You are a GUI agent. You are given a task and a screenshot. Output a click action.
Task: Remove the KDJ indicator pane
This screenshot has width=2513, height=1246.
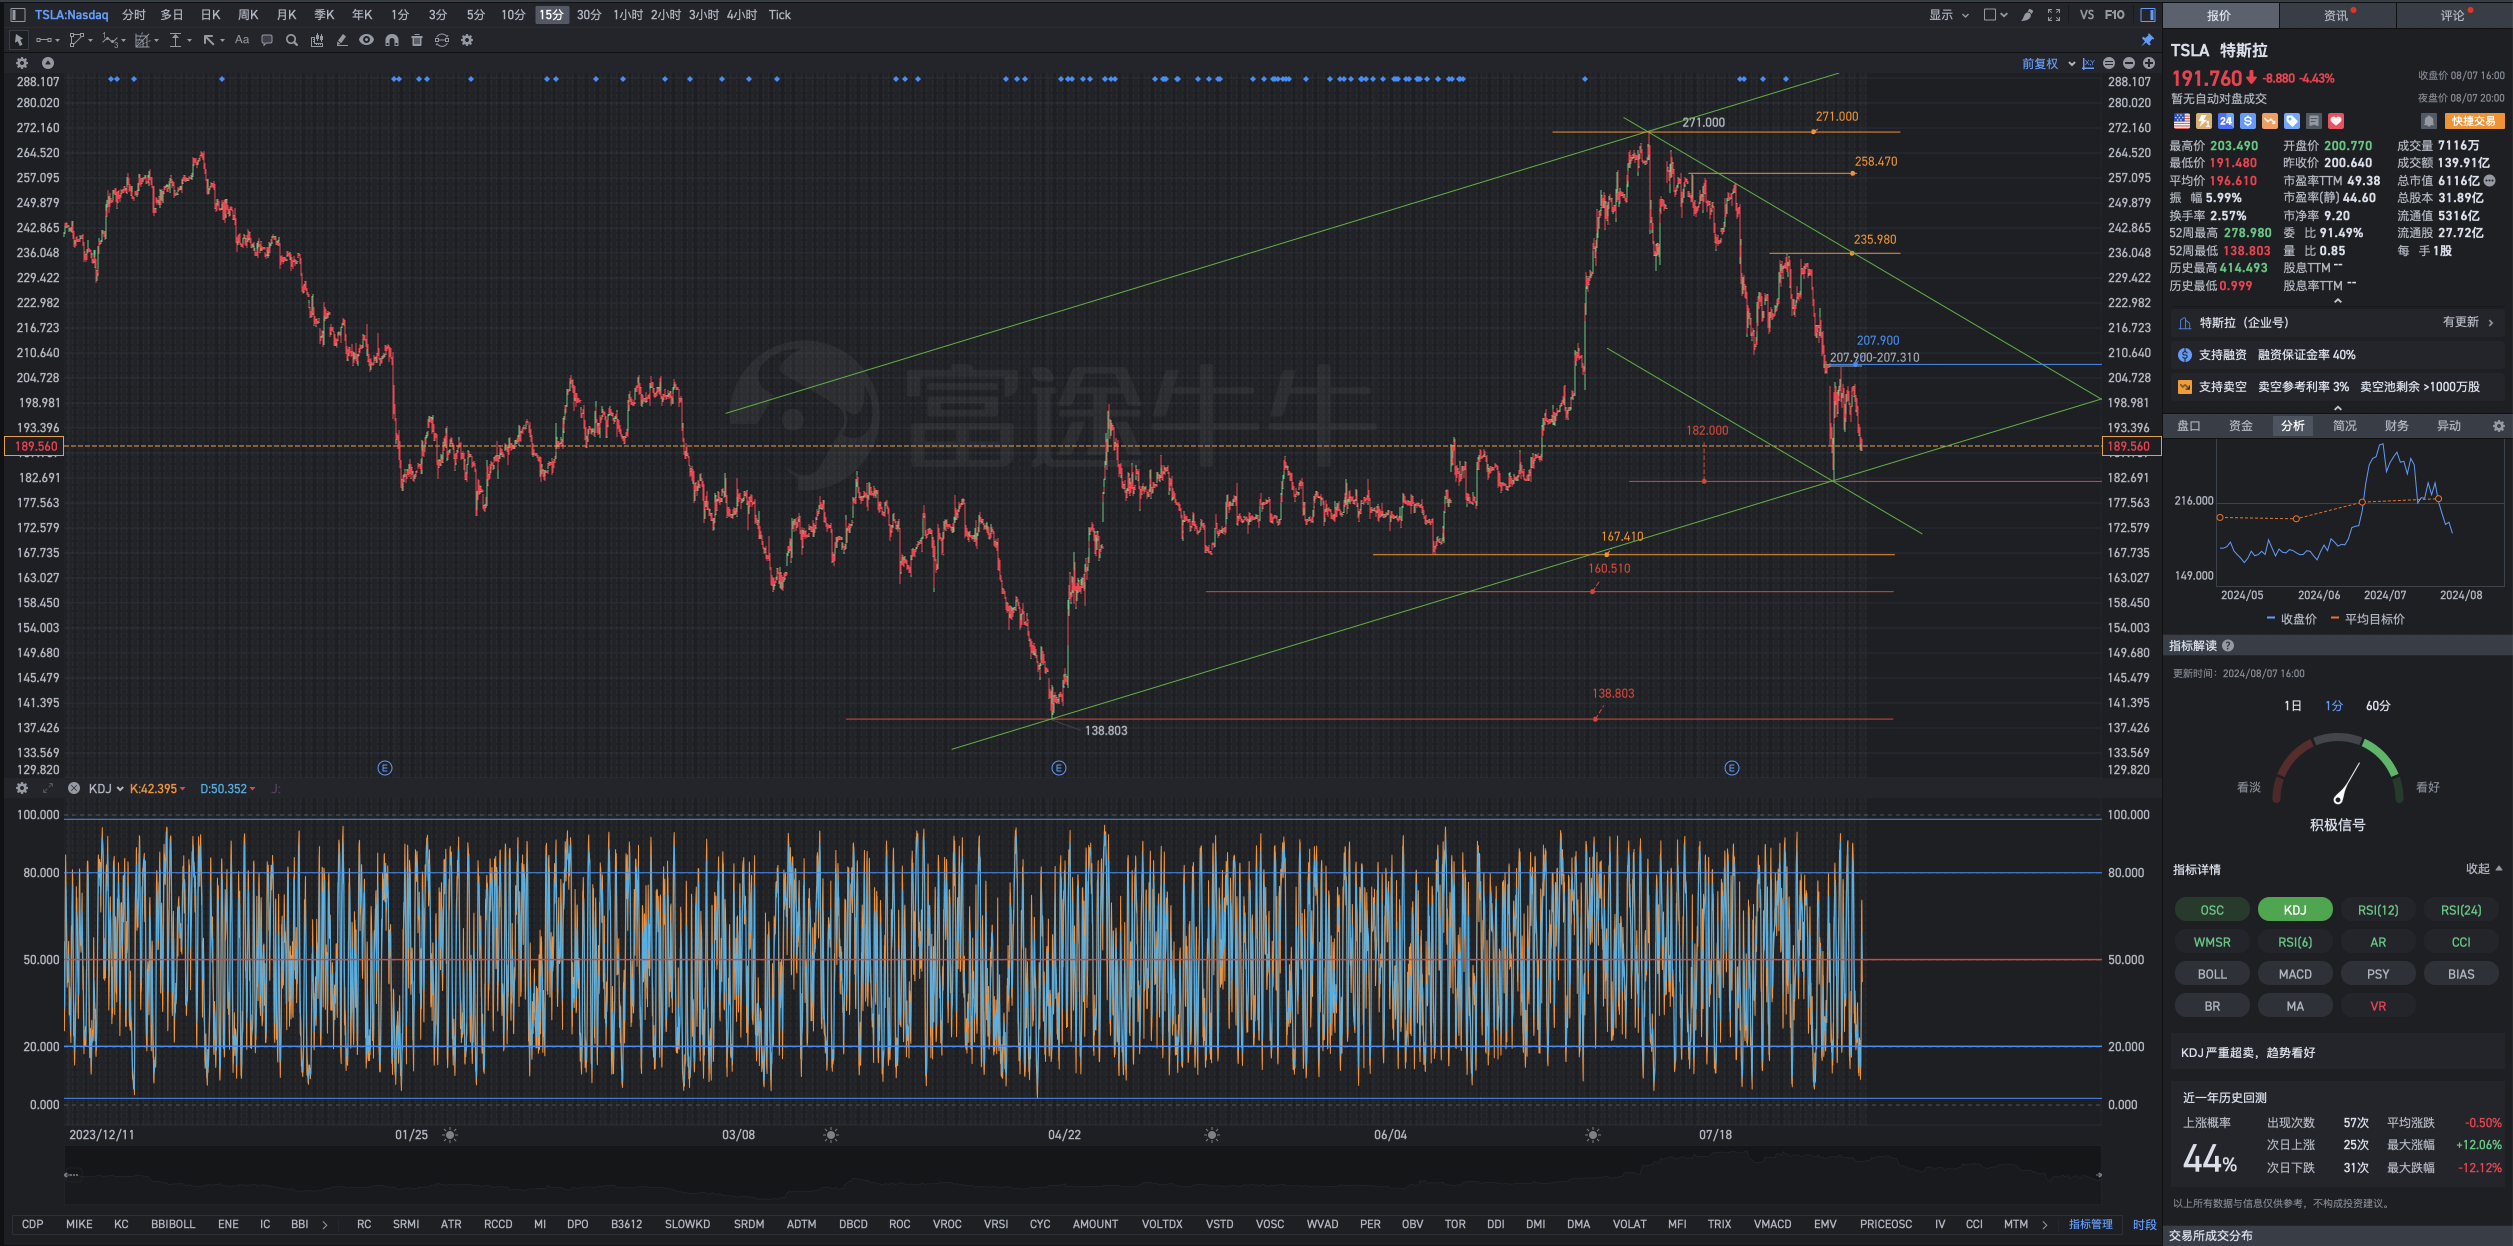pos(73,788)
